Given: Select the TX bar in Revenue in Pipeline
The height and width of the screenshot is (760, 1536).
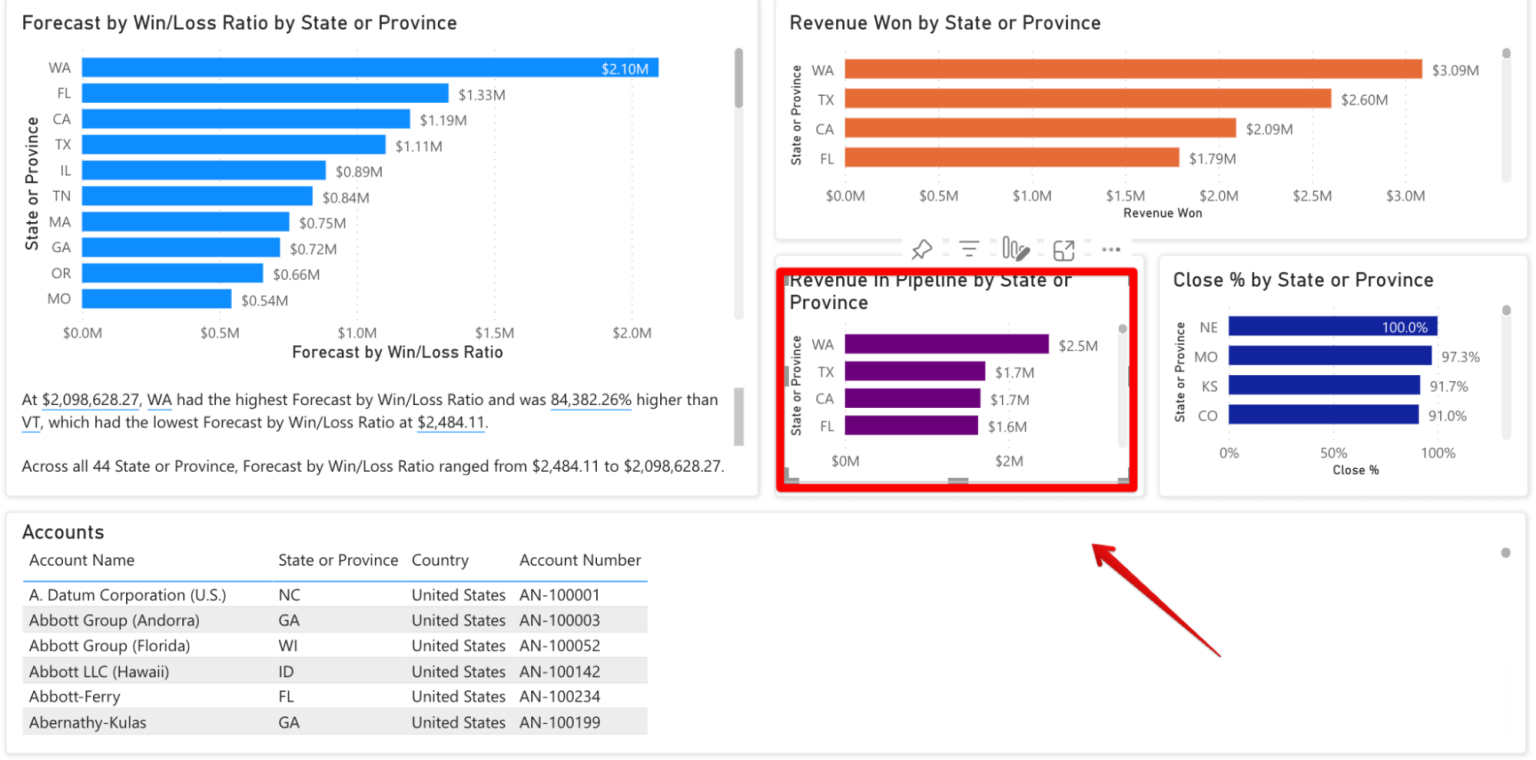Looking at the screenshot, I should click(915, 371).
